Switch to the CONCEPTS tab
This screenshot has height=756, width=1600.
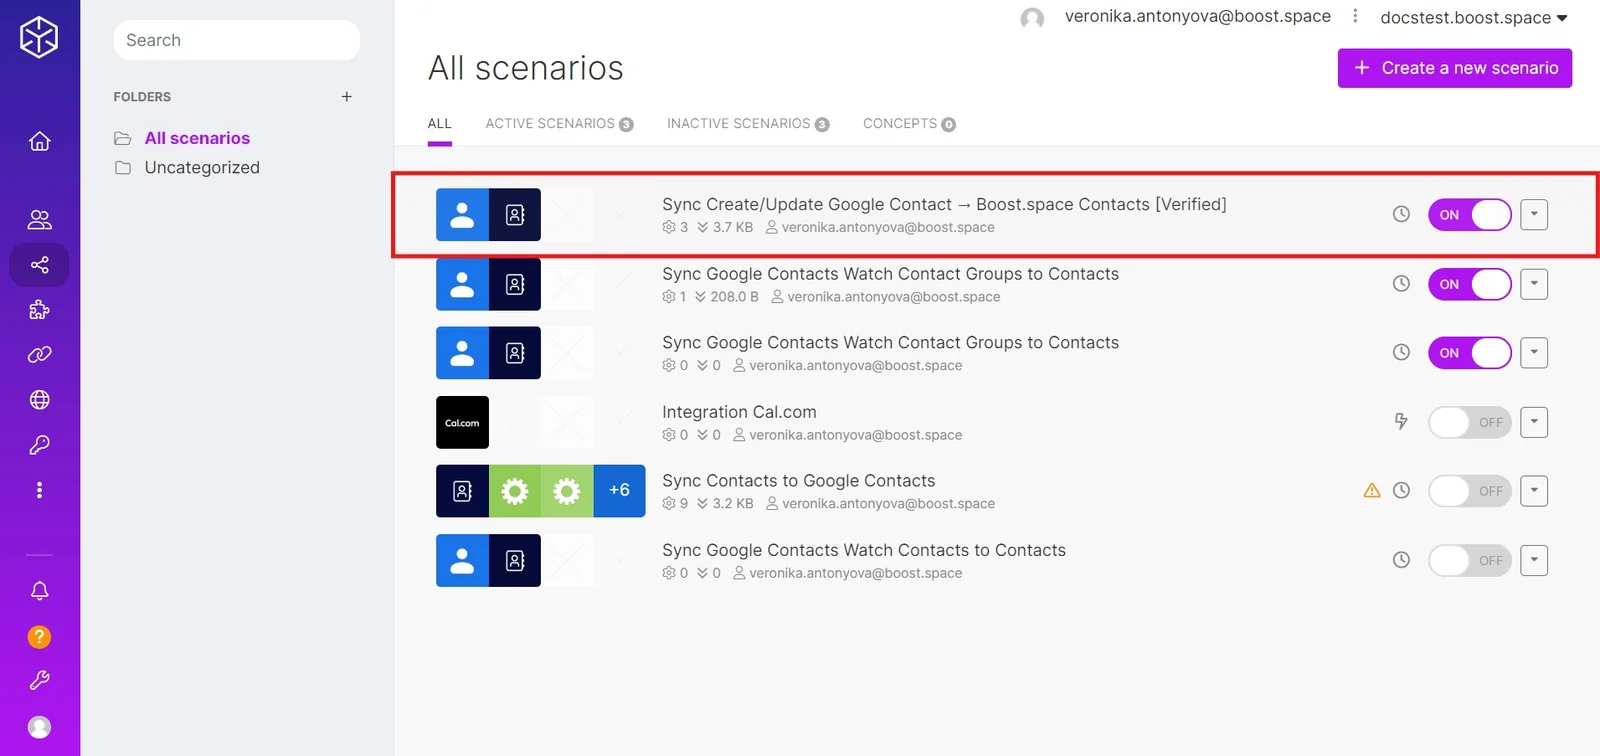point(909,124)
